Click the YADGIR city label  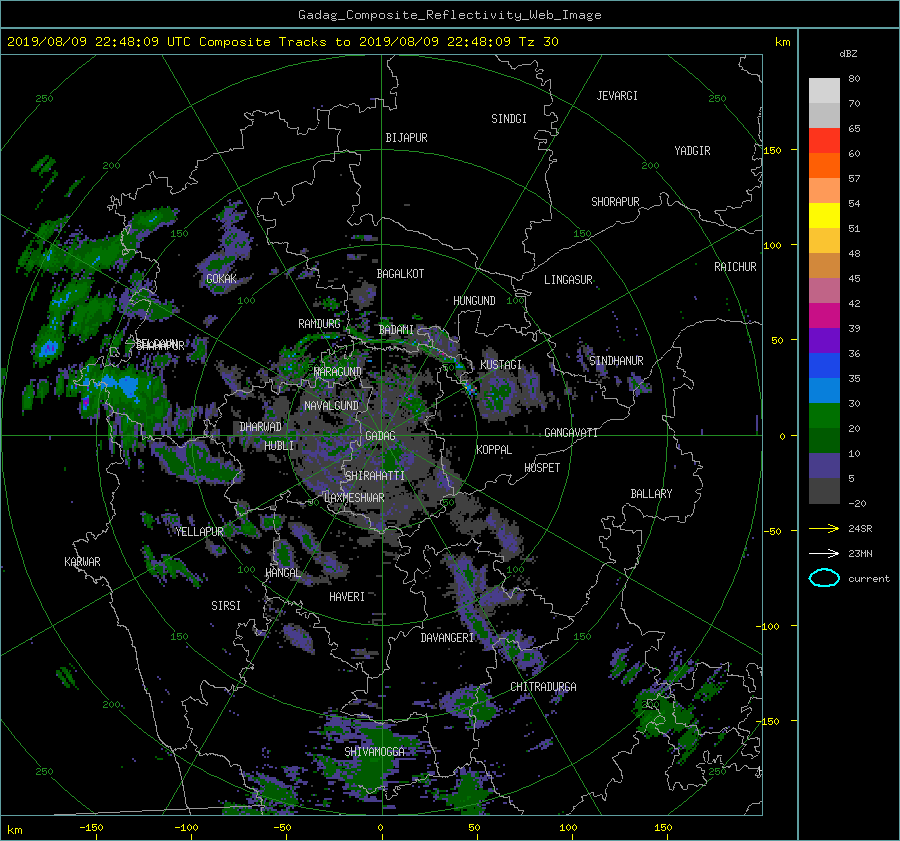[692, 151]
